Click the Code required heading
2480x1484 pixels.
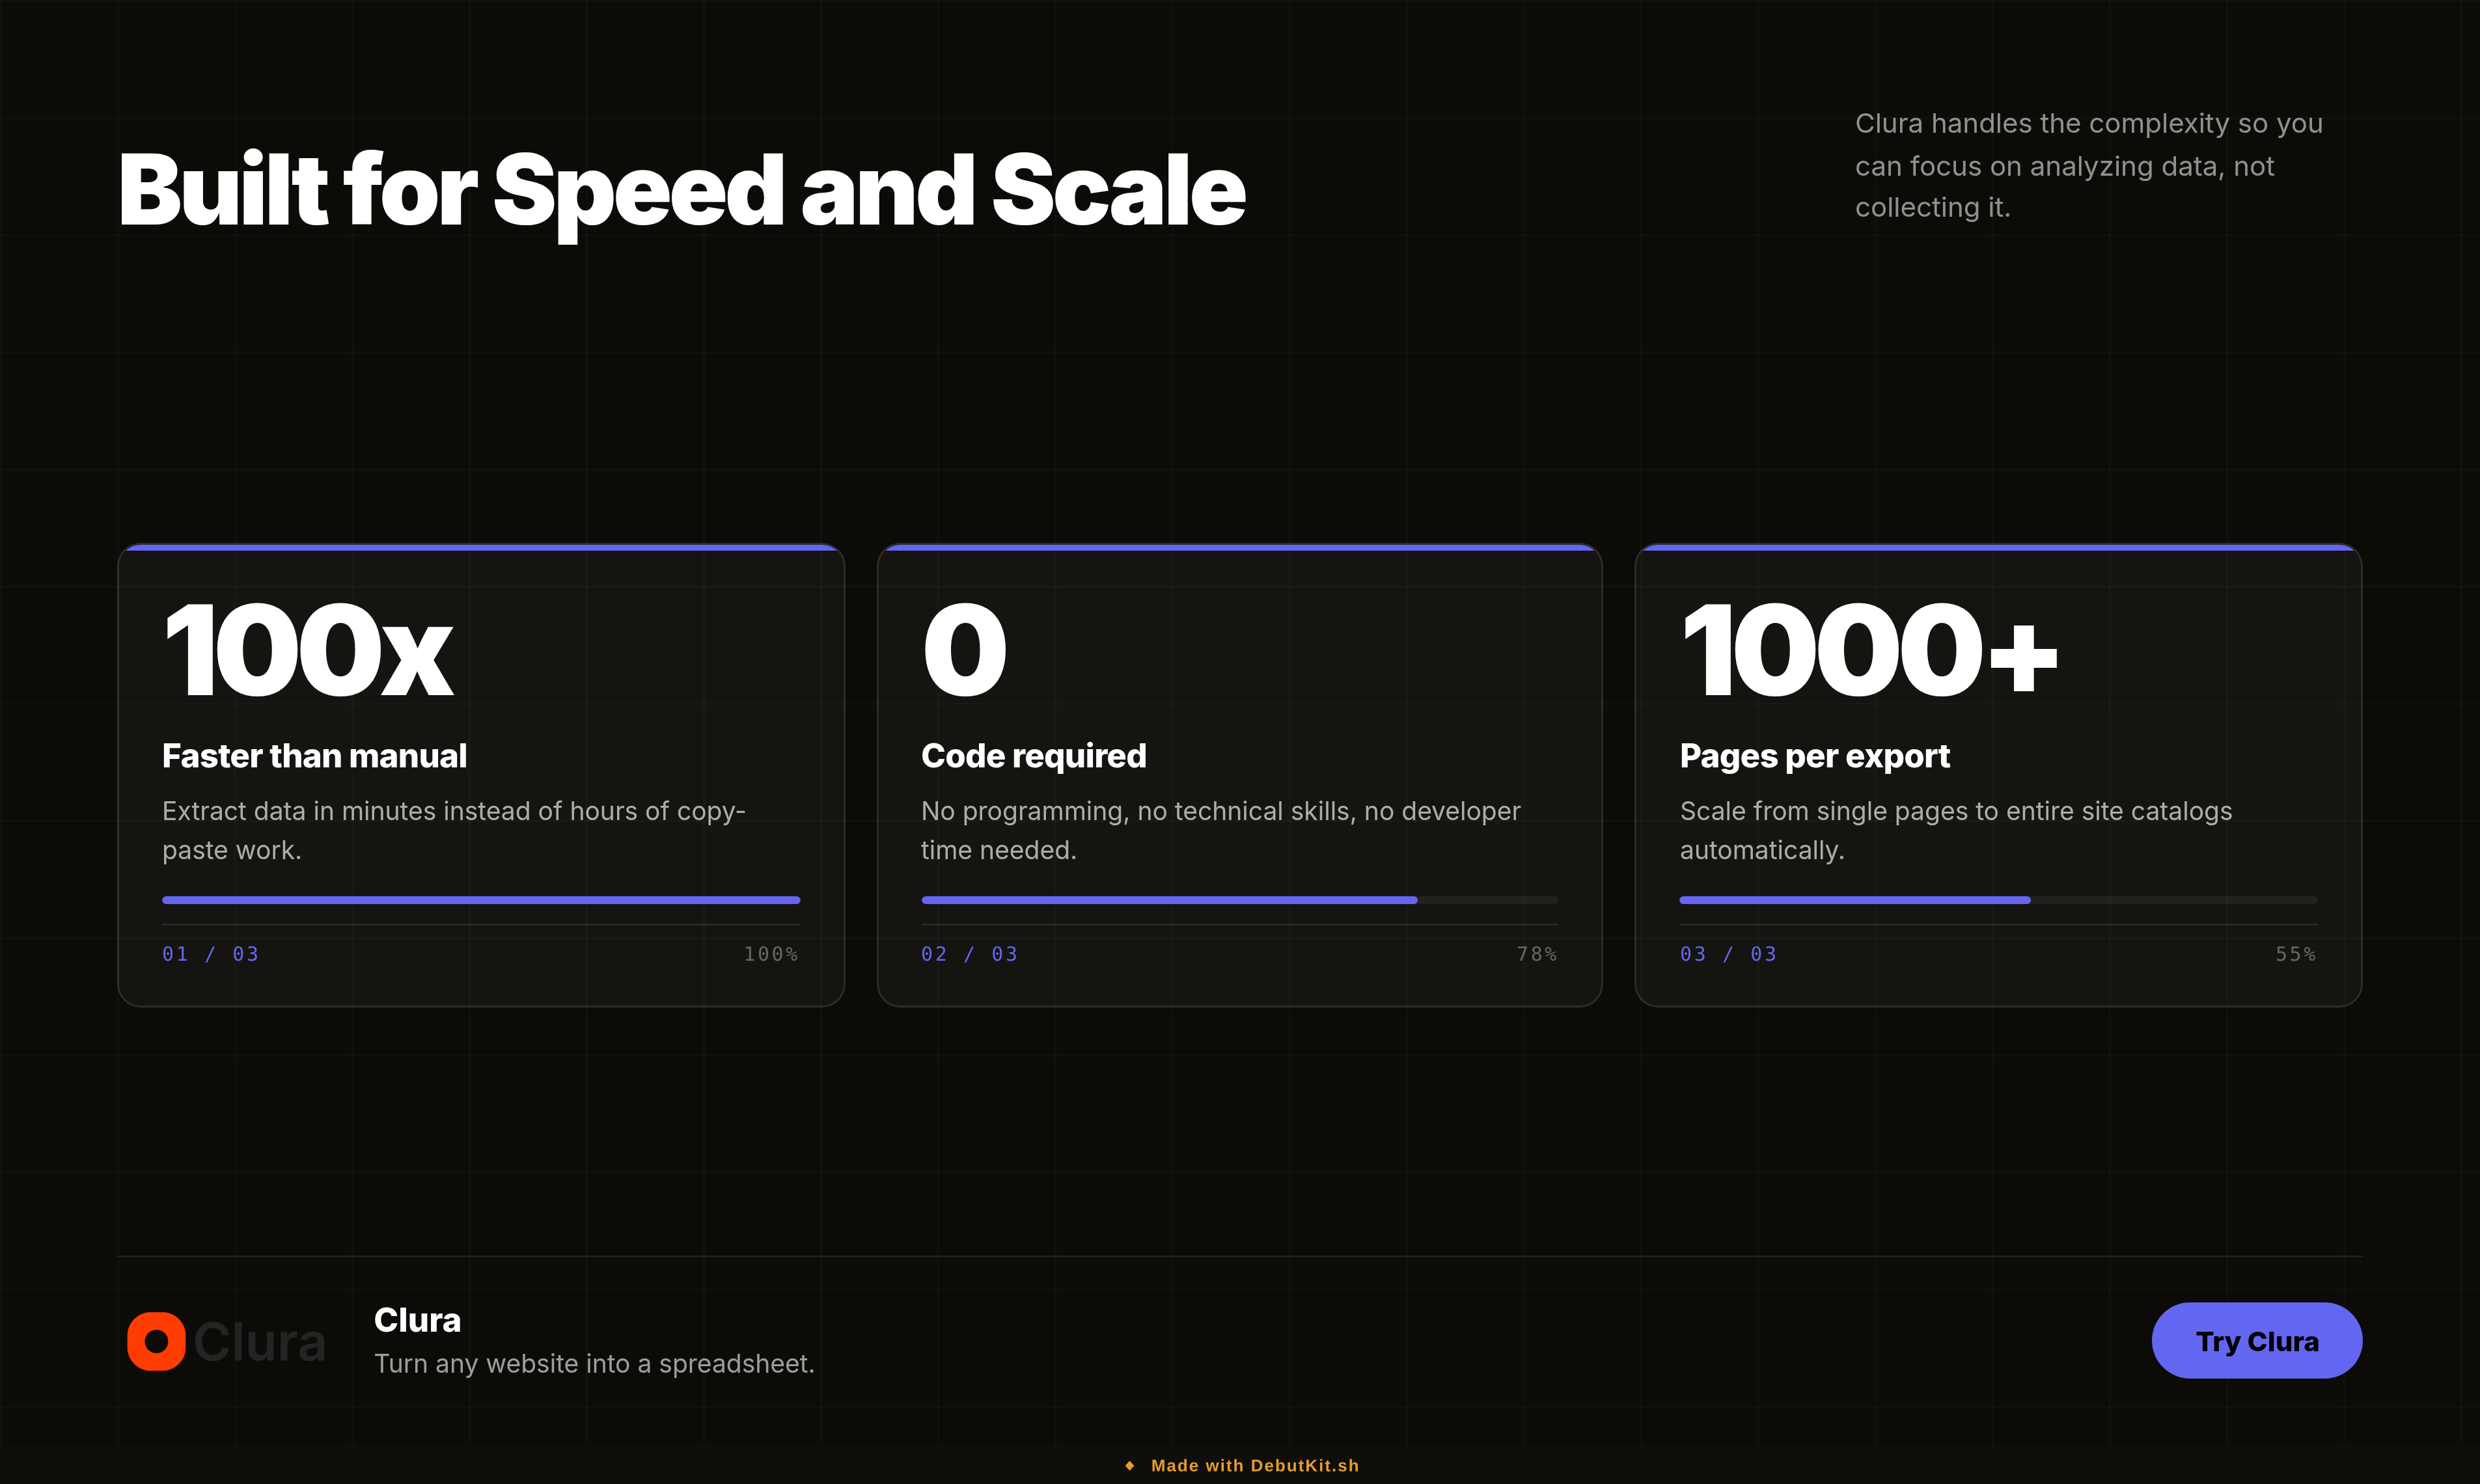click(1034, 756)
